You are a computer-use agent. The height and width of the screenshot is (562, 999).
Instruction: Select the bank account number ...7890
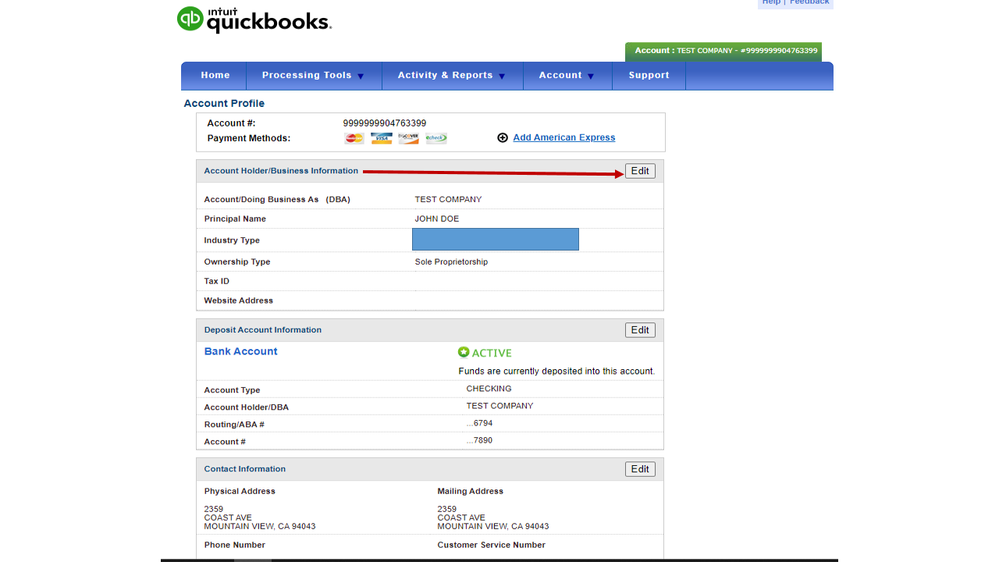[479, 440]
